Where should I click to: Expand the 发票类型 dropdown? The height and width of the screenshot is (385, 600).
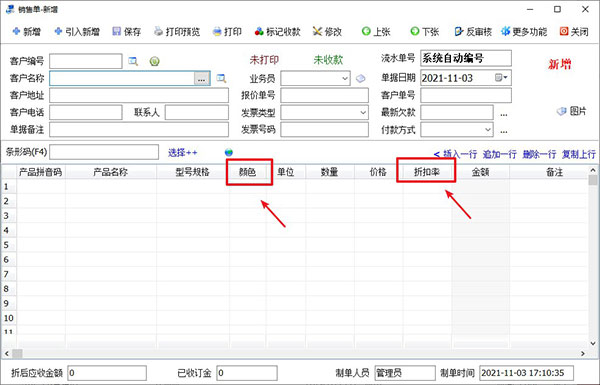pos(363,113)
